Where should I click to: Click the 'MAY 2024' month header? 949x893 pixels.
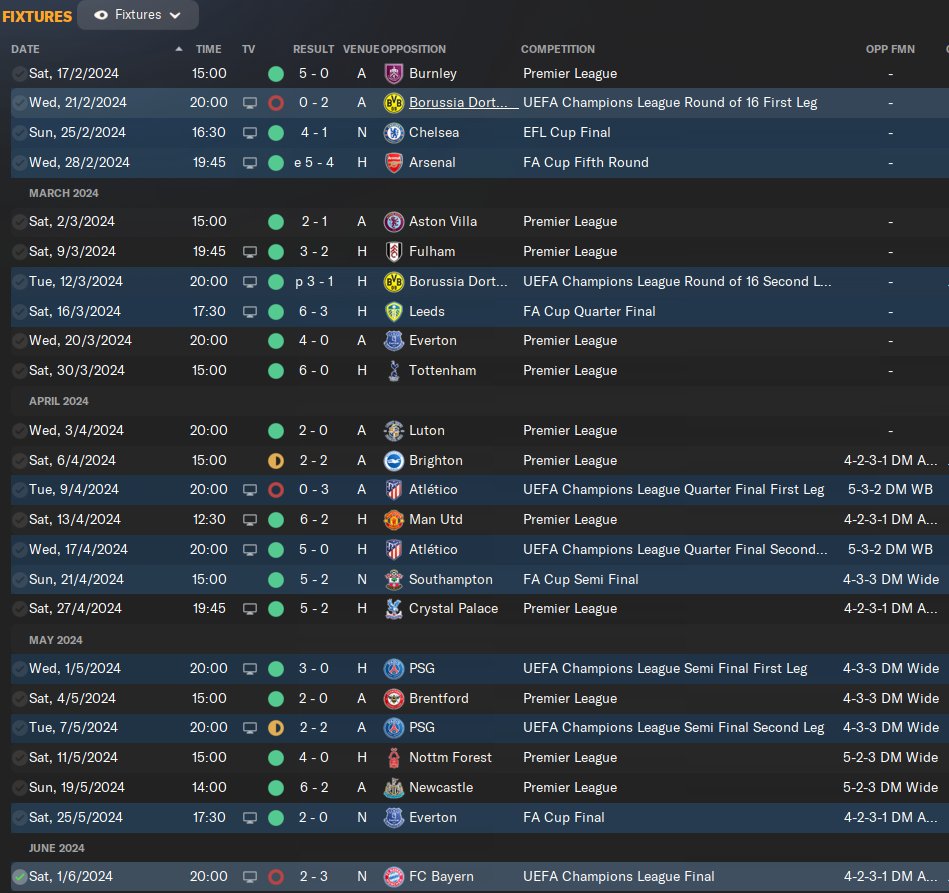point(56,640)
